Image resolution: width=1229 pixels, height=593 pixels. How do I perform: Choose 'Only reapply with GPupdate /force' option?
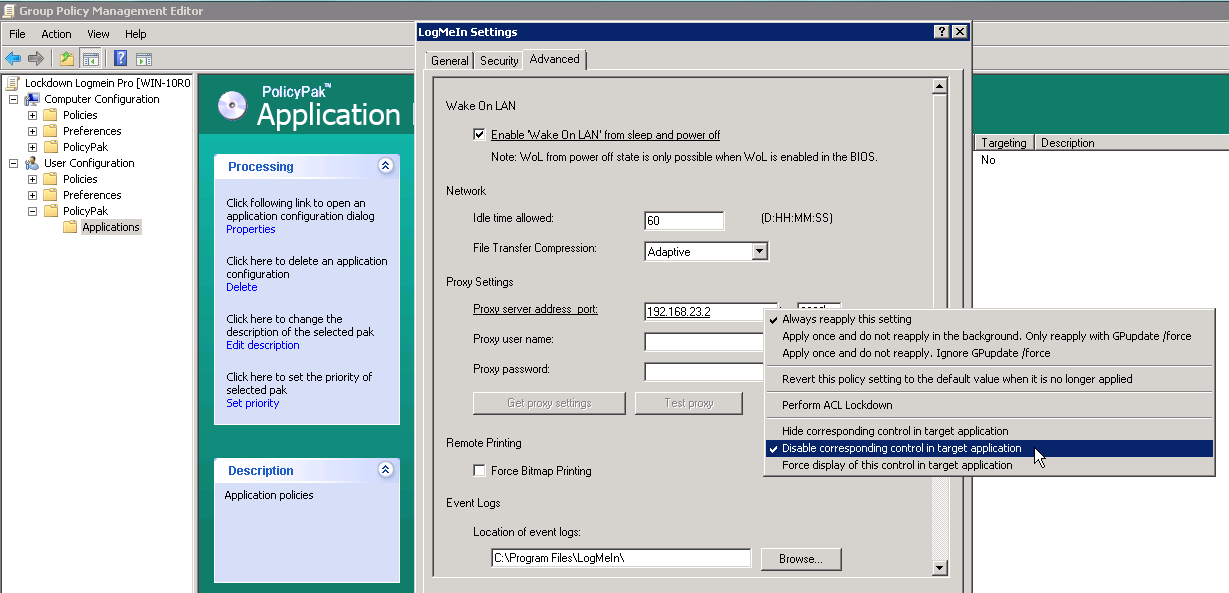point(990,336)
